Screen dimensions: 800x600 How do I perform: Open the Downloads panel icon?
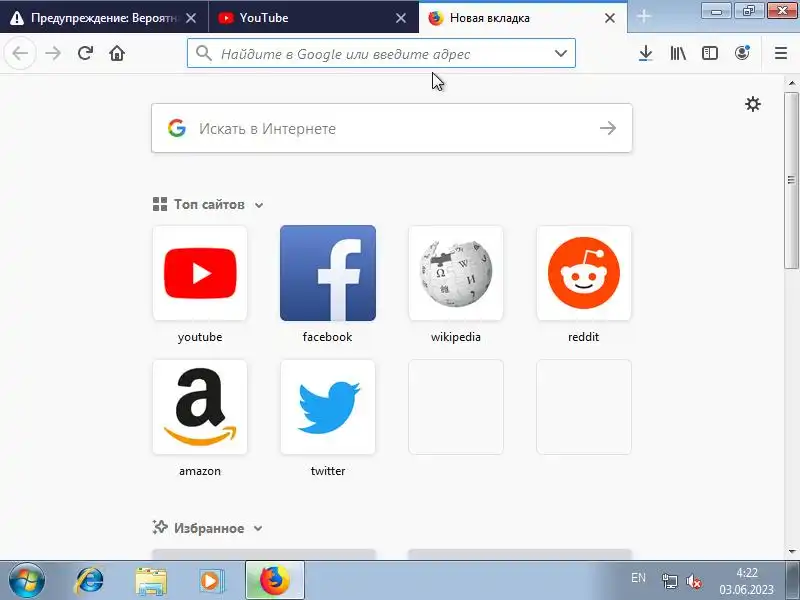pyautogui.click(x=646, y=53)
